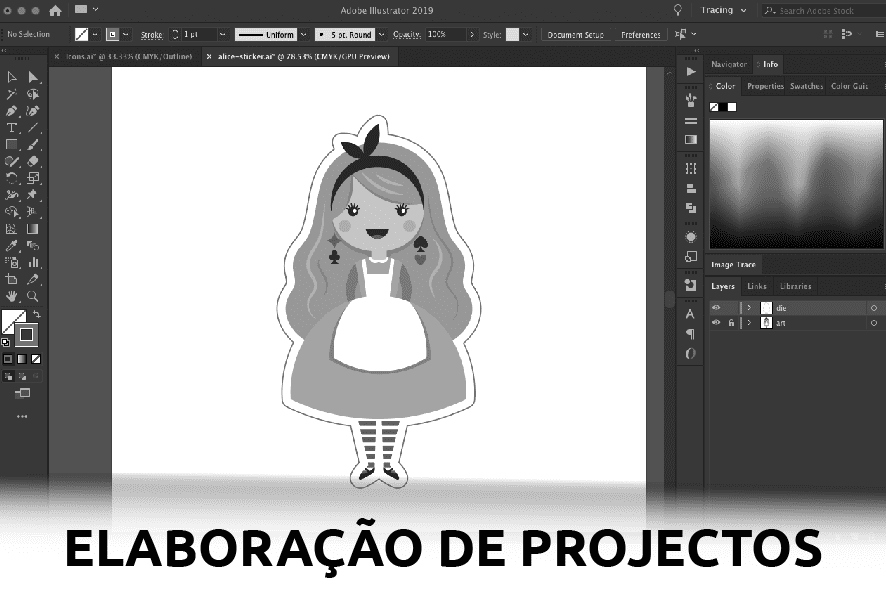886x590 pixels.
Task: Switch to the Swatches panel tab
Action: [x=806, y=86]
